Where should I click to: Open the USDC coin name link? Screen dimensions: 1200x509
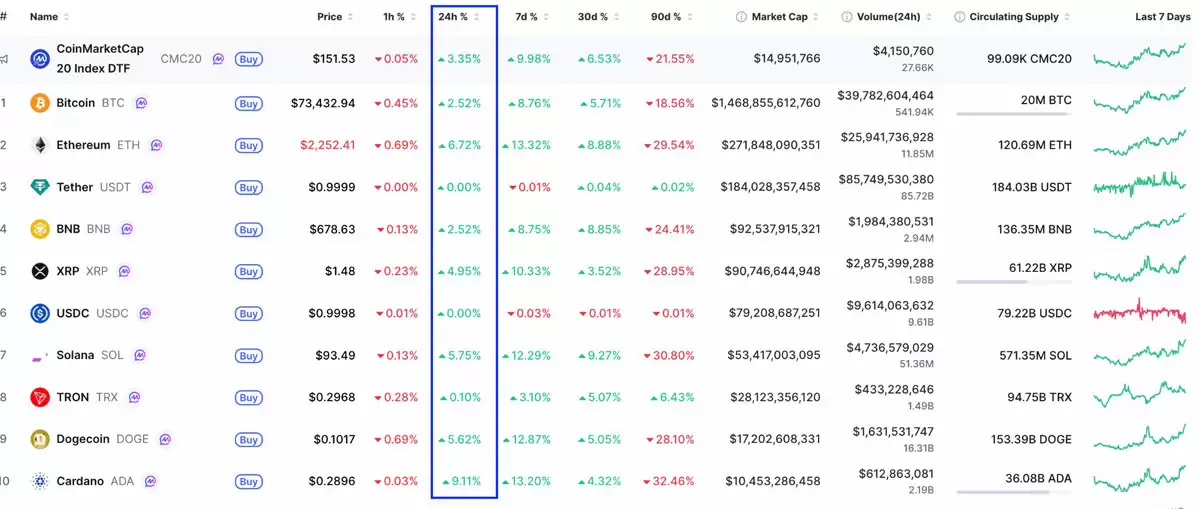point(73,313)
